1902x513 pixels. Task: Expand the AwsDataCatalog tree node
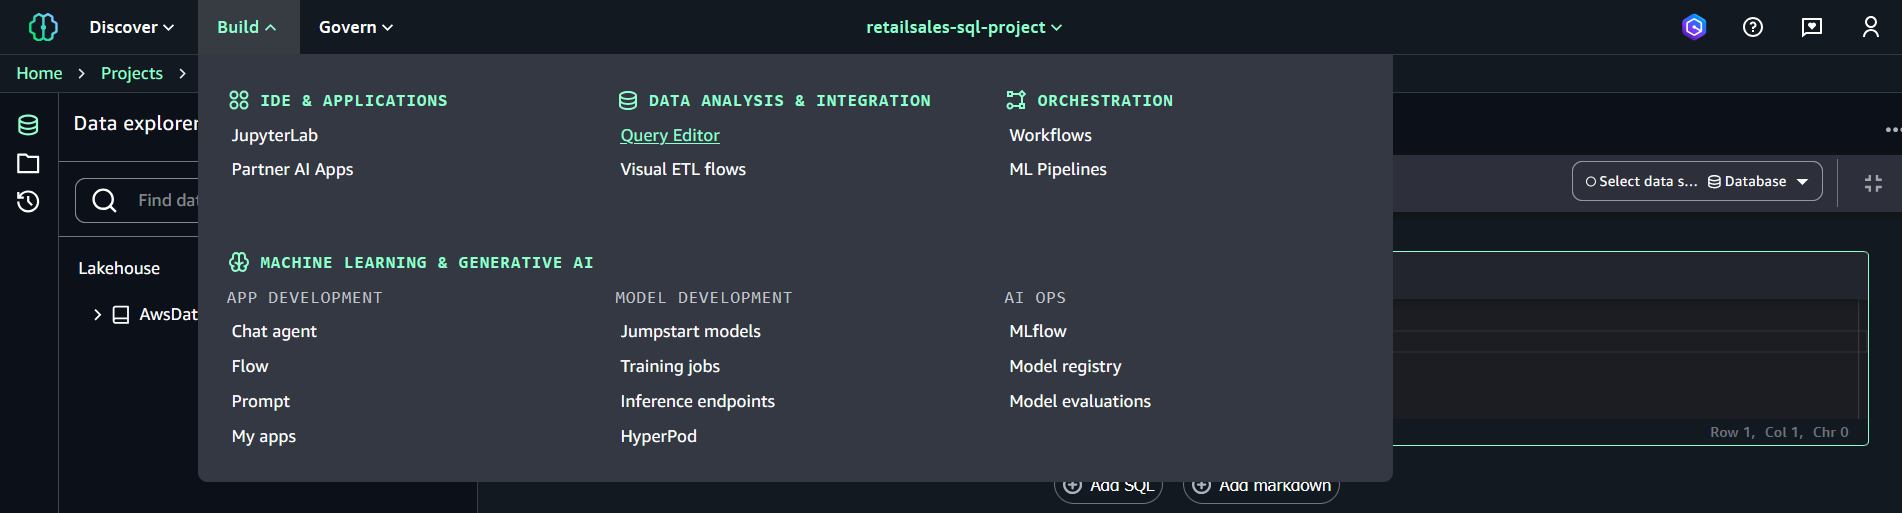(x=97, y=315)
